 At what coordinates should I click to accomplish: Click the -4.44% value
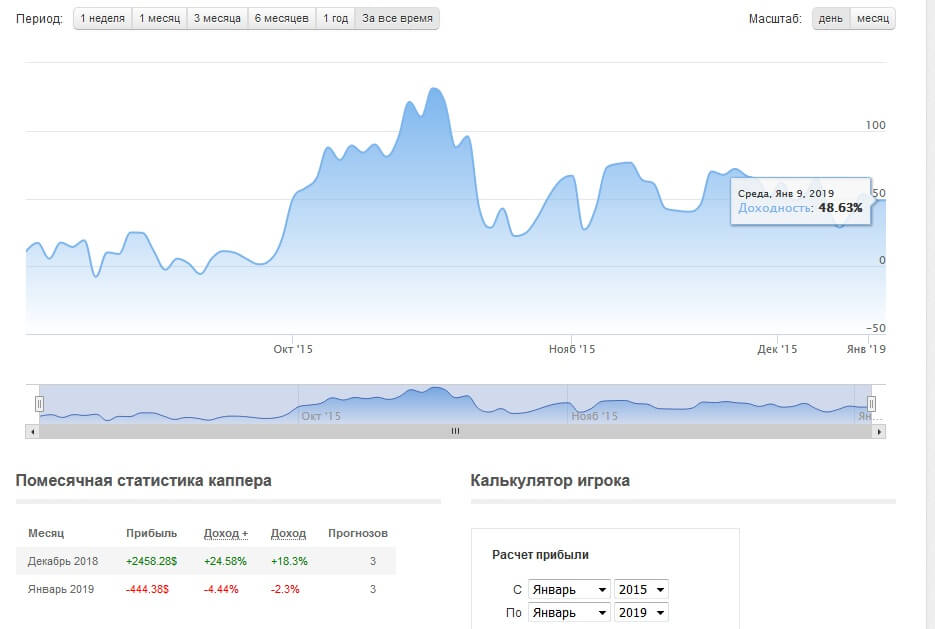[221, 589]
